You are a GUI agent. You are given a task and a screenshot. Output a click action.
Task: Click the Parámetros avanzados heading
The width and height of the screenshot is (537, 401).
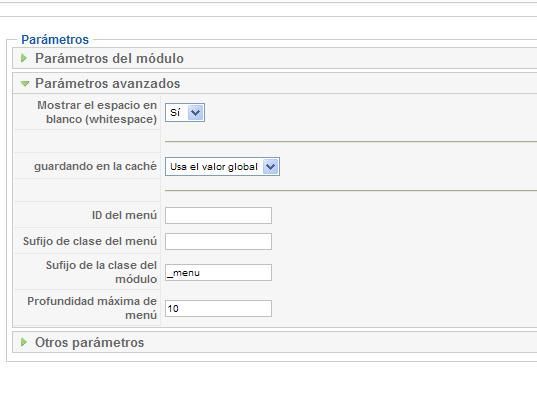pos(108,84)
